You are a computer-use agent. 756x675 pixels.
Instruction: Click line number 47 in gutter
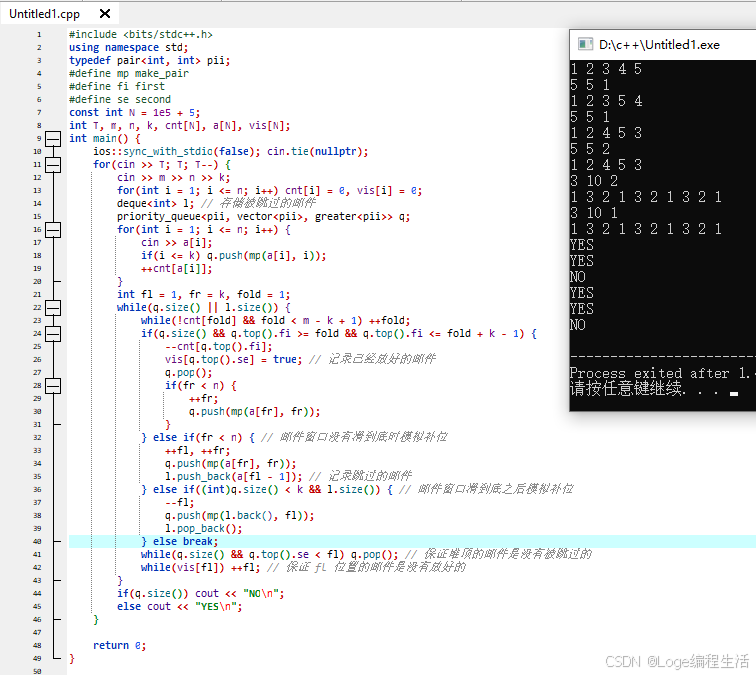coord(37,633)
